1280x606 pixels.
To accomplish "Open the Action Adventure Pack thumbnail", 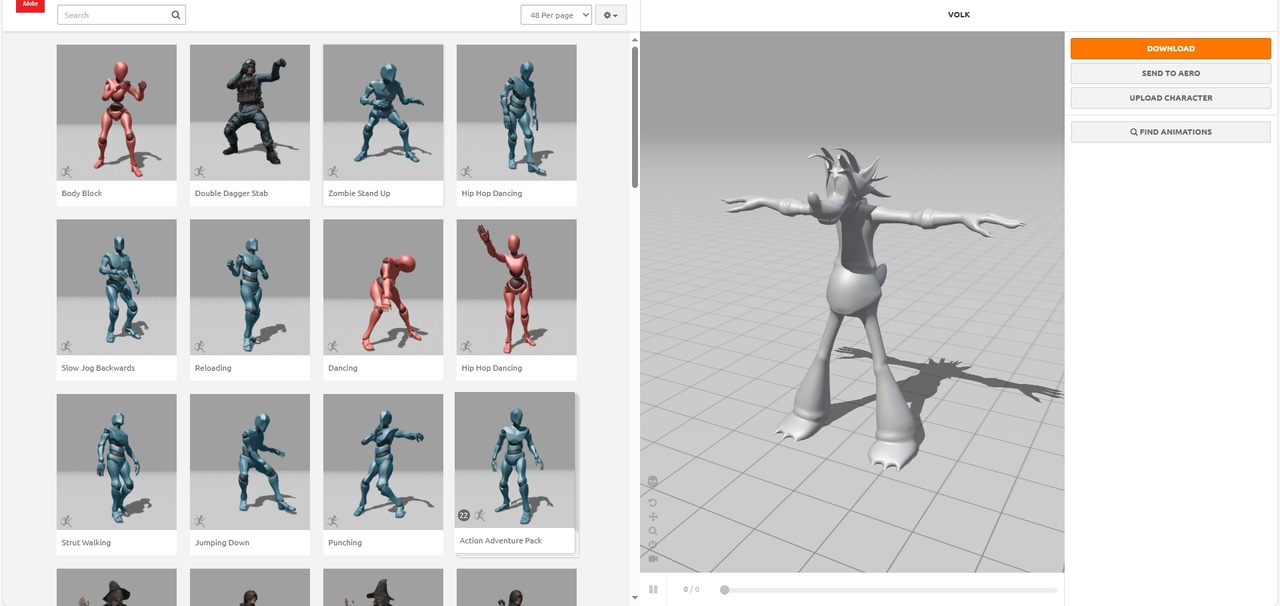I will (515, 460).
